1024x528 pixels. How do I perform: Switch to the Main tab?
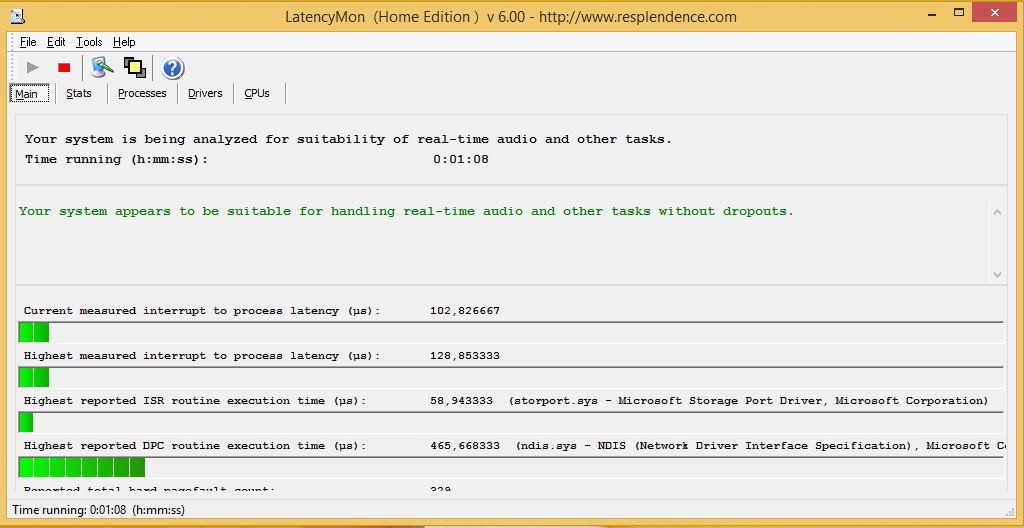[x=29, y=93]
